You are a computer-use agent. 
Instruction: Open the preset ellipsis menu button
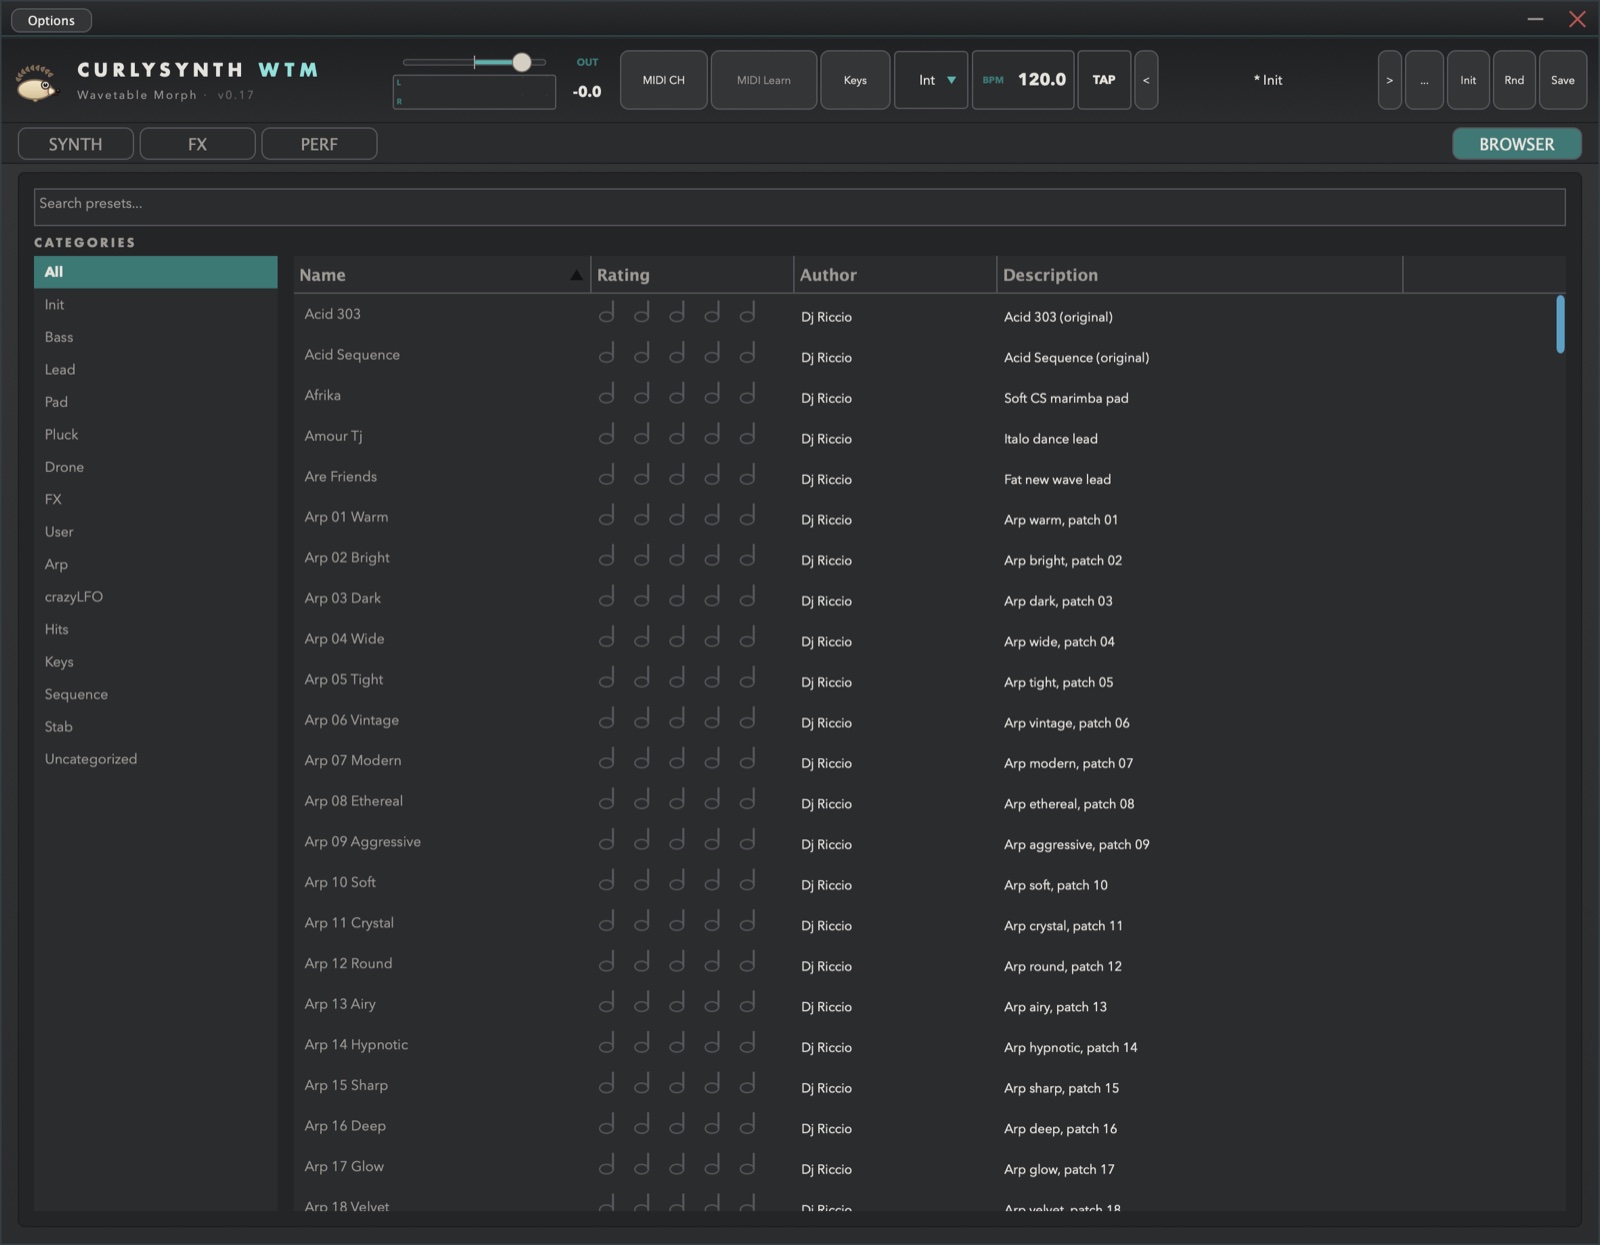(x=1424, y=80)
